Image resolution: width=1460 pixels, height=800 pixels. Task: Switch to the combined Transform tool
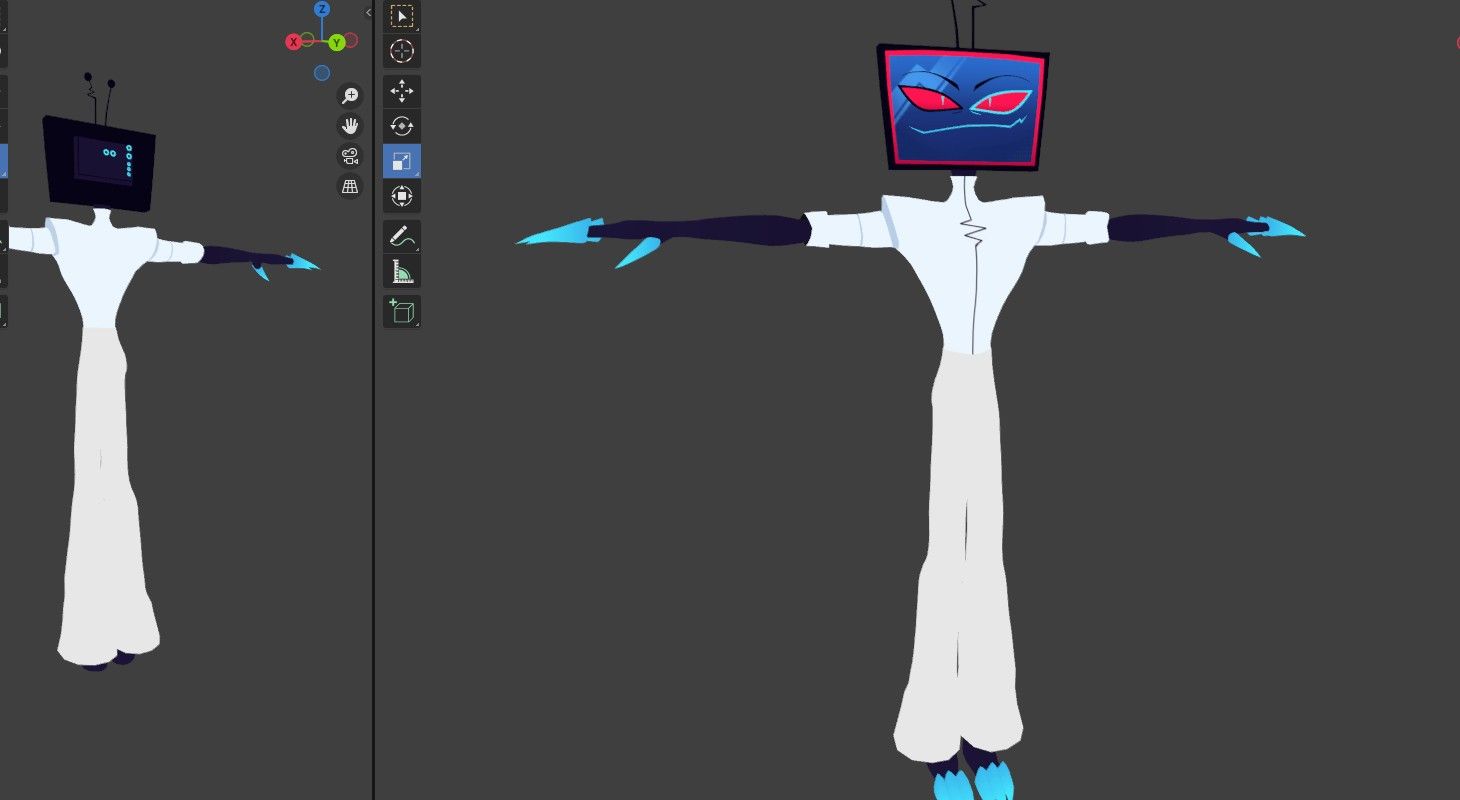pyautogui.click(x=402, y=196)
